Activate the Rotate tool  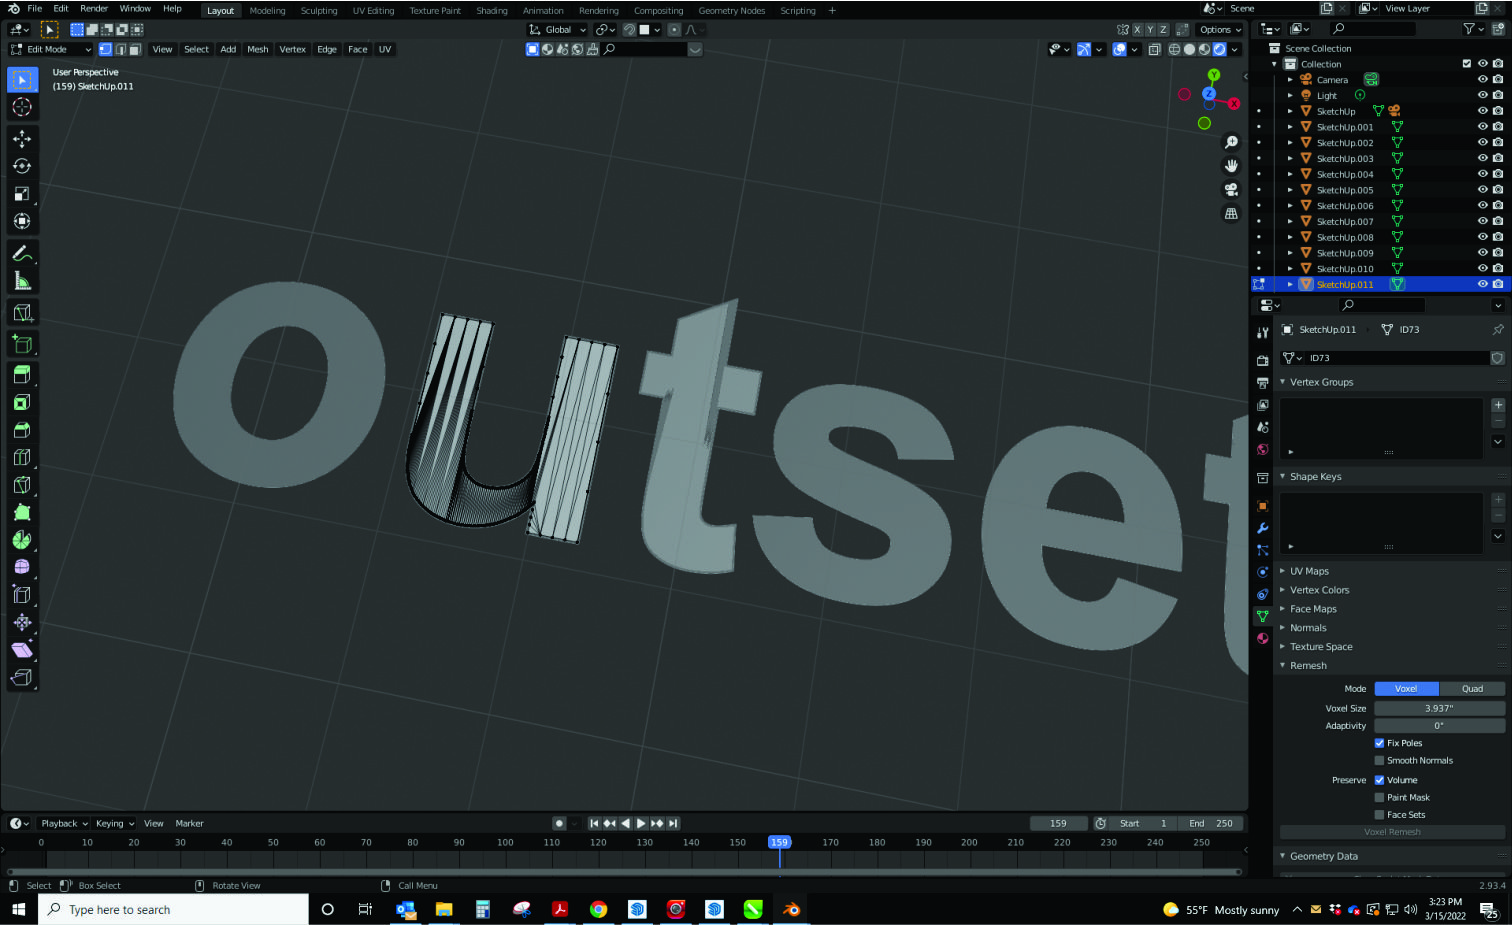coord(22,166)
